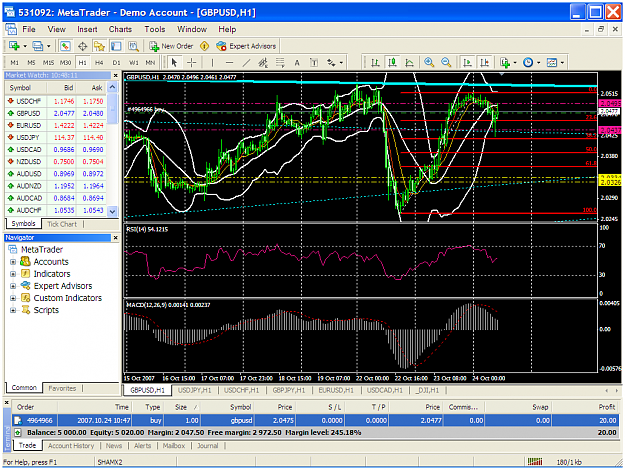Screen dimensions: 625x470
Task: Select the Crosshair tool
Action: coord(191,63)
